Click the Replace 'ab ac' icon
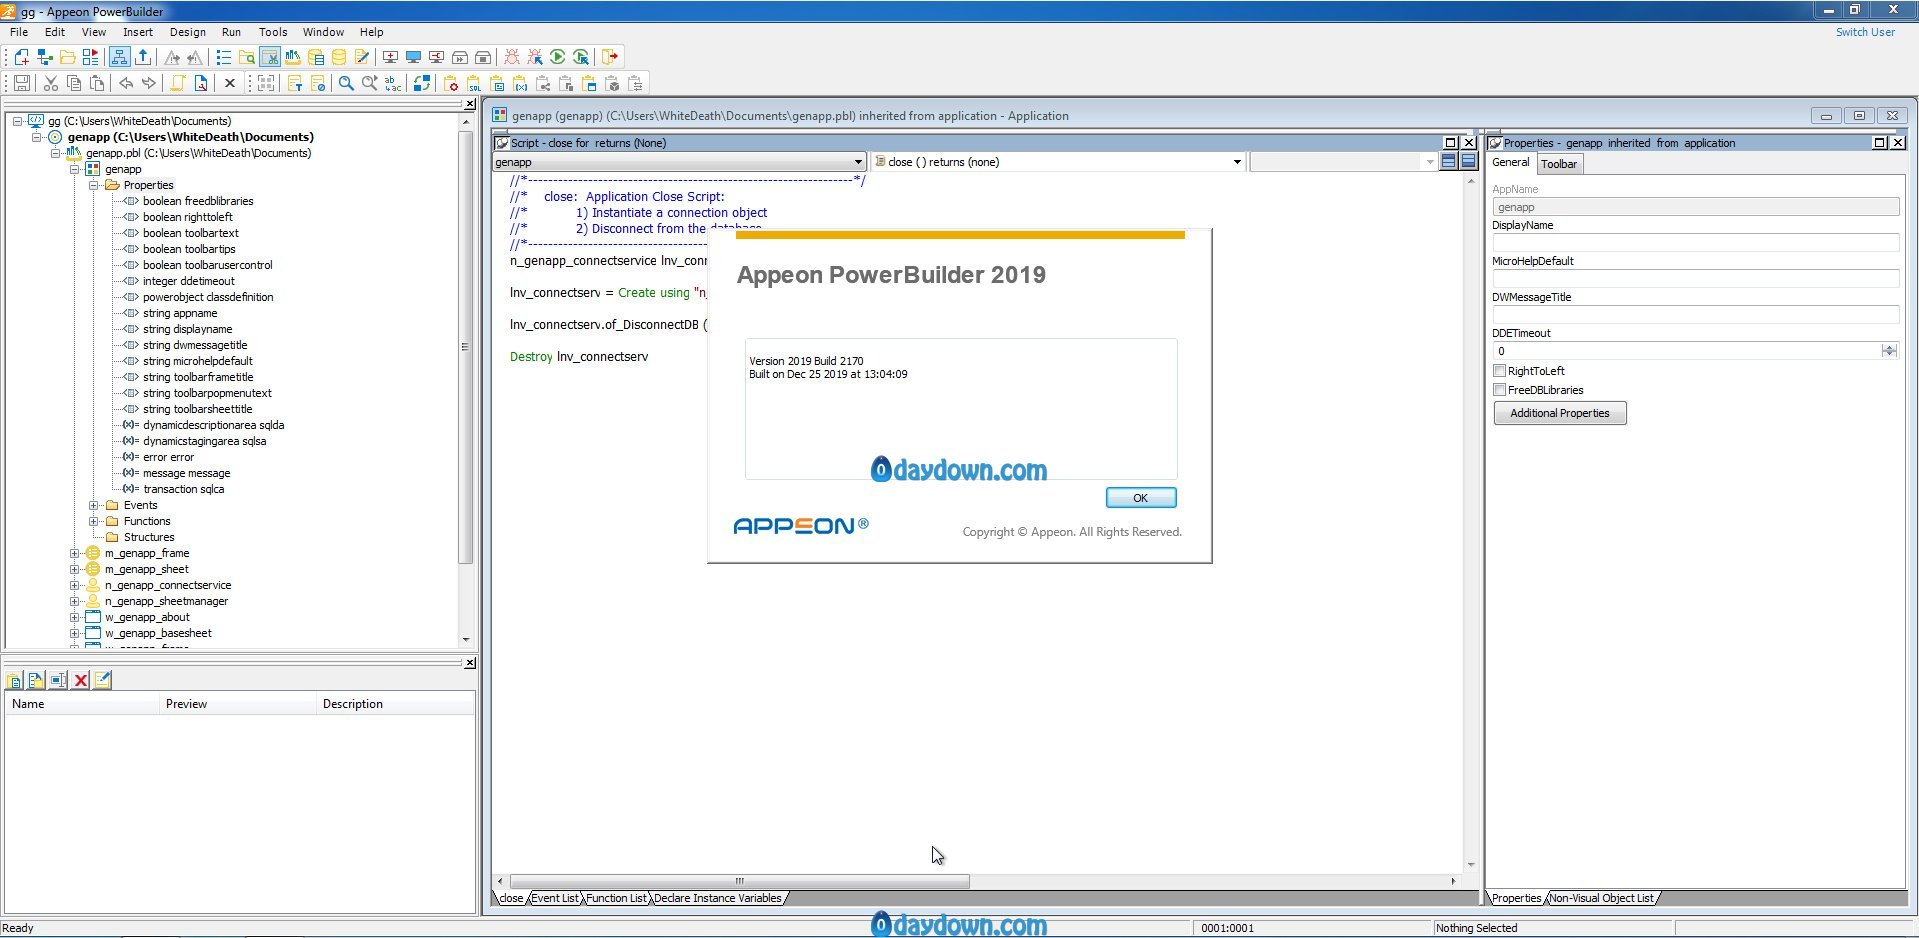This screenshot has width=1919, height=938. click(393, 83)
